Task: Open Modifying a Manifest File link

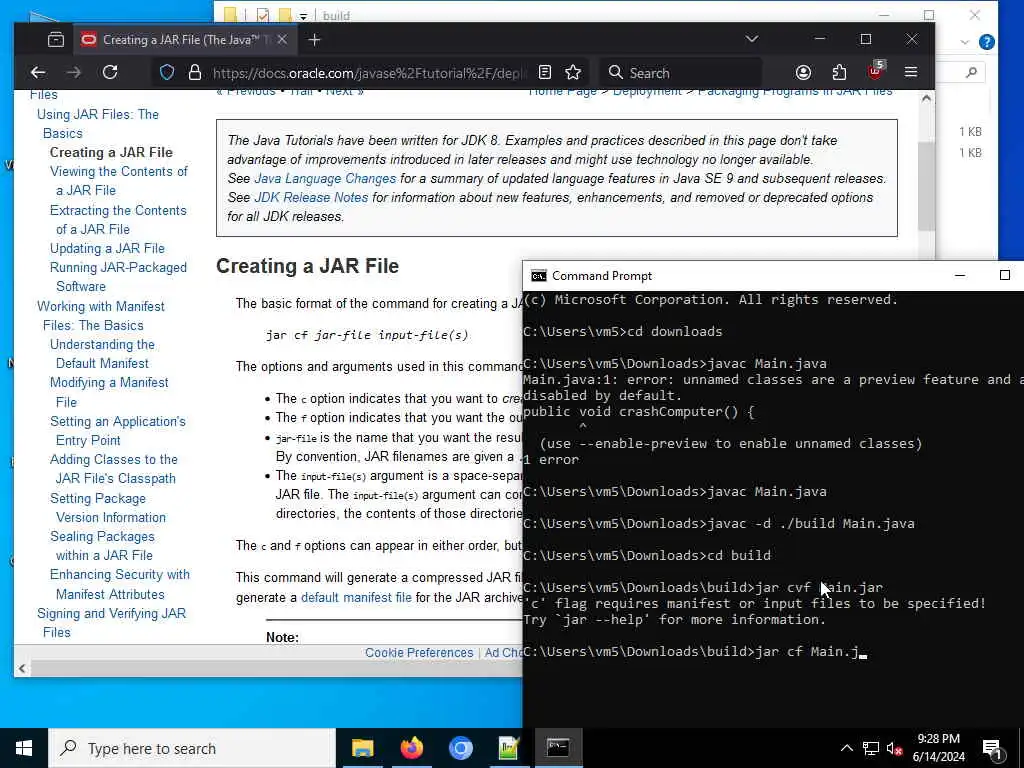Action: coord(109,392)
